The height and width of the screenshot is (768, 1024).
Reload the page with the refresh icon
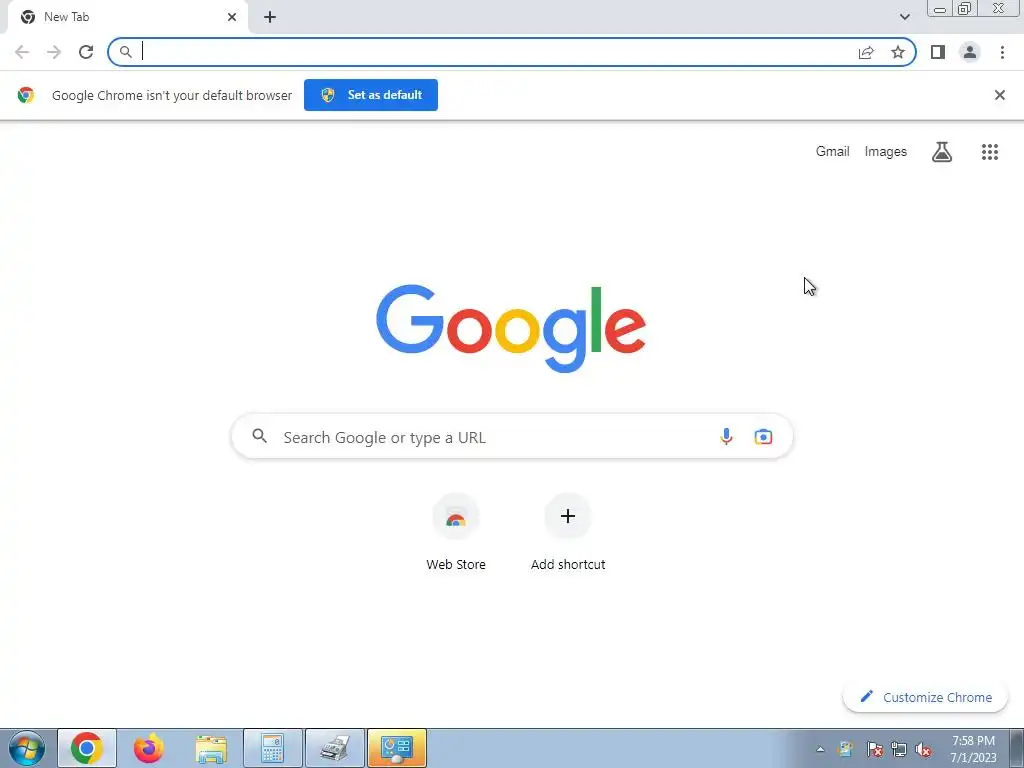pos(86,52)
